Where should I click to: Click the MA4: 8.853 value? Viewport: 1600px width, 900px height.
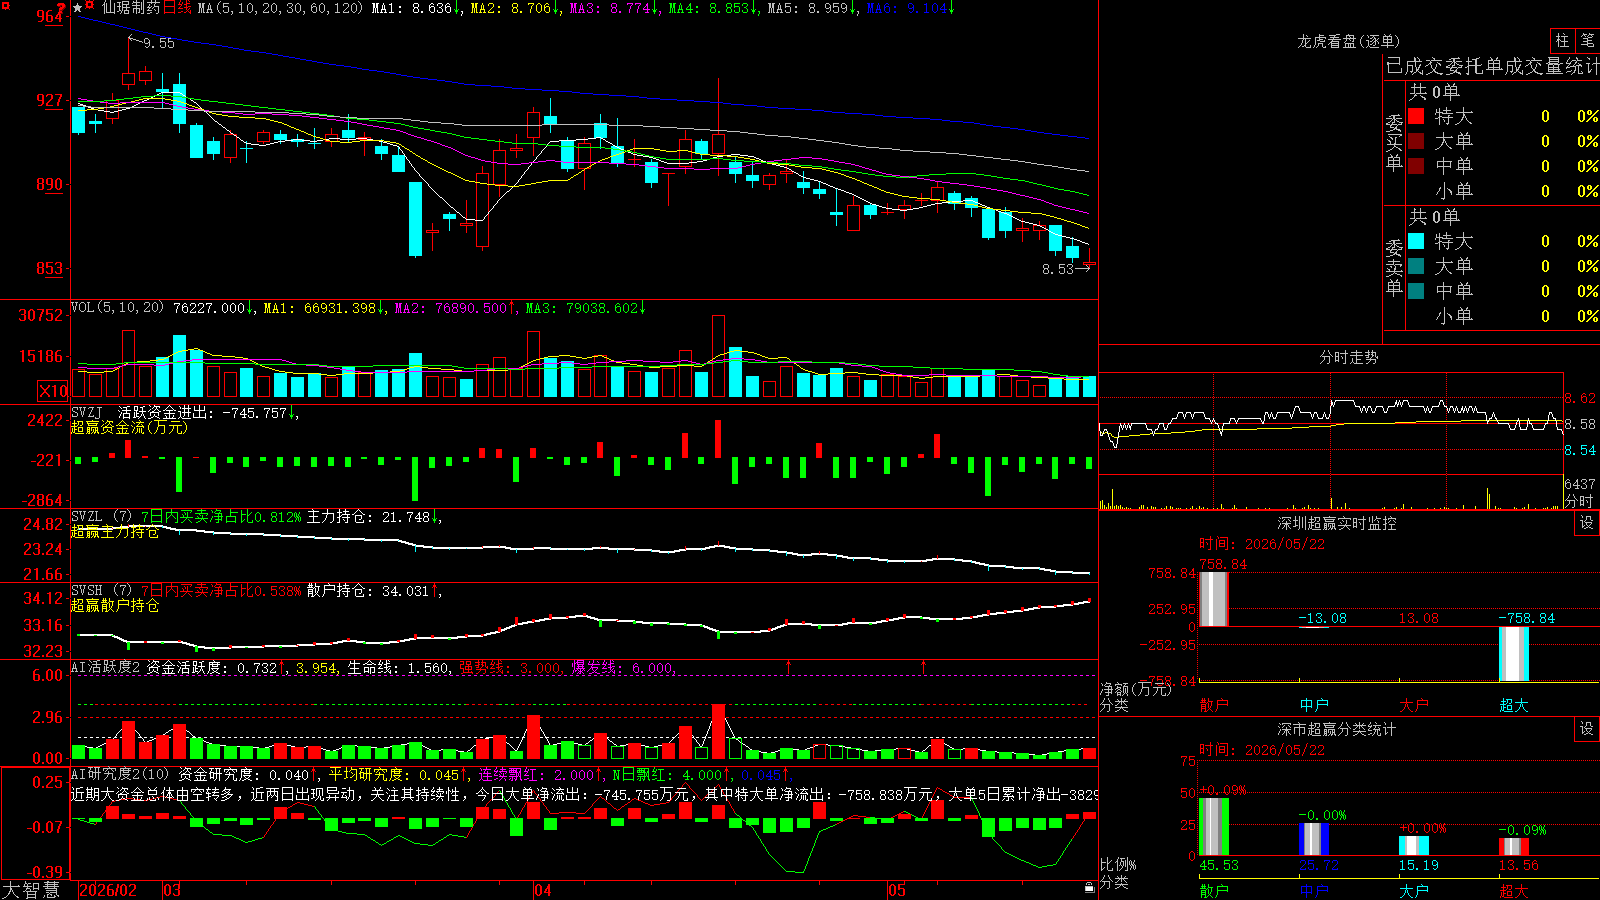pyautogui.click(x=713, y=8)
